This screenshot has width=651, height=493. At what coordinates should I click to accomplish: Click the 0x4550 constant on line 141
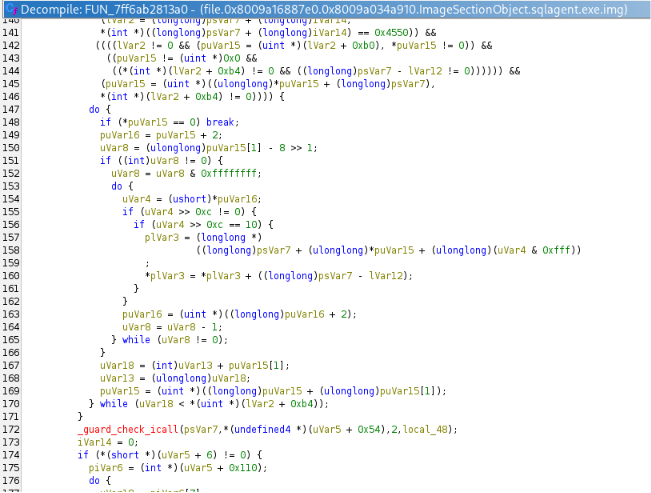[x=391, y=33]
